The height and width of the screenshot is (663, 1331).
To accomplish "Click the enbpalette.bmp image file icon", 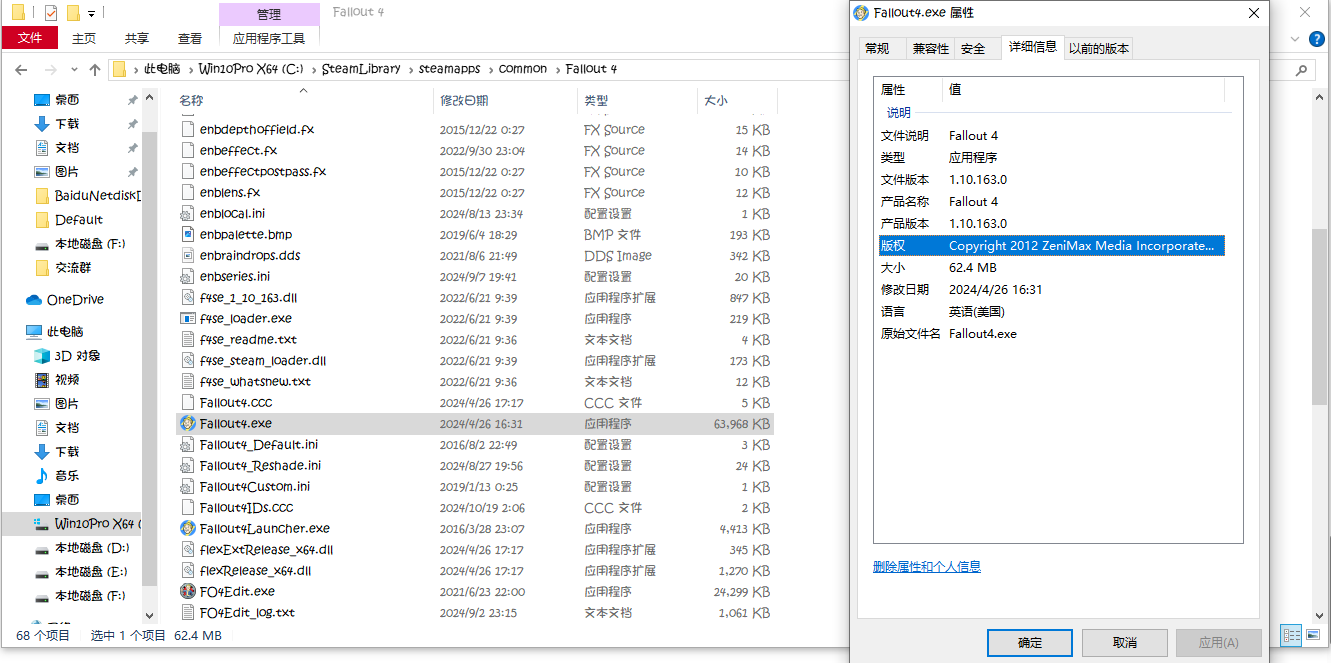I will coord(187,234).
